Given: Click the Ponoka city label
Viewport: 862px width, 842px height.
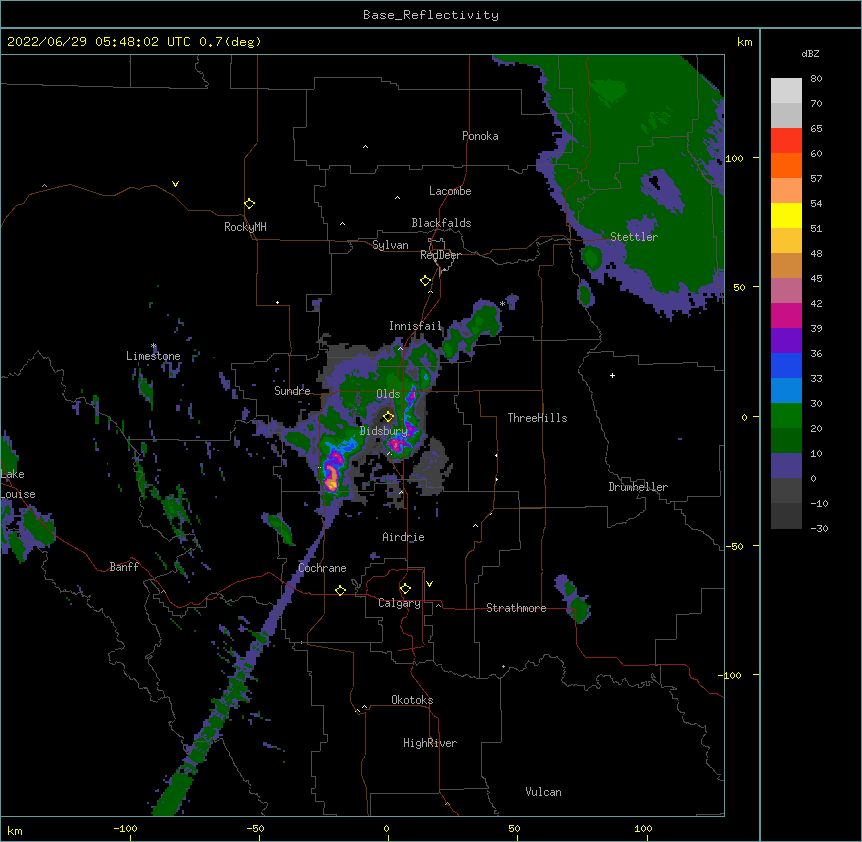Looking at the screenshot, I should [x=480, y=136].
